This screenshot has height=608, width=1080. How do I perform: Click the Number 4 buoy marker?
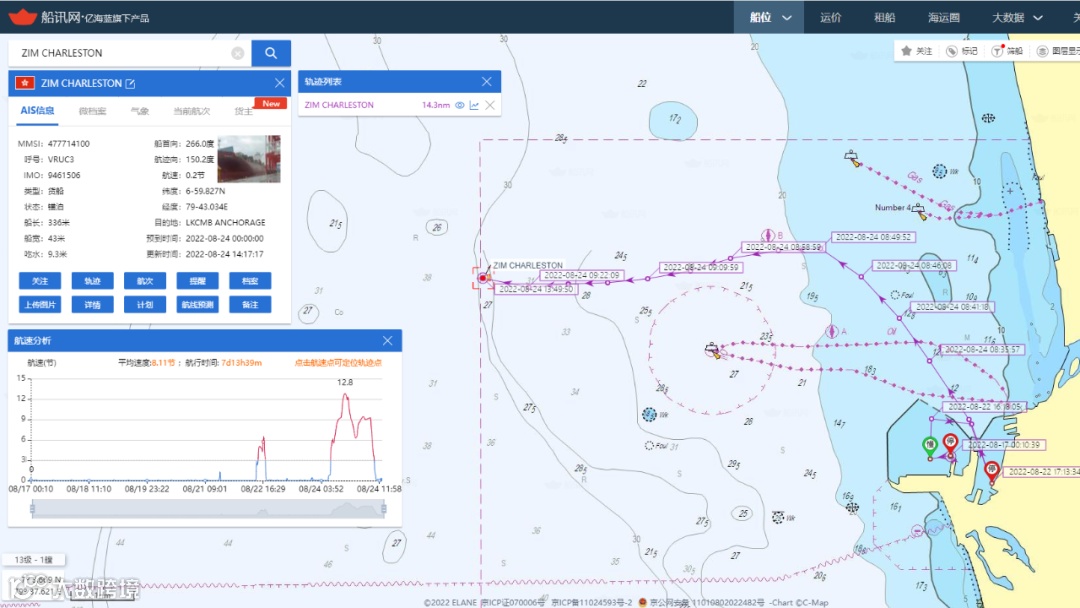918,211
